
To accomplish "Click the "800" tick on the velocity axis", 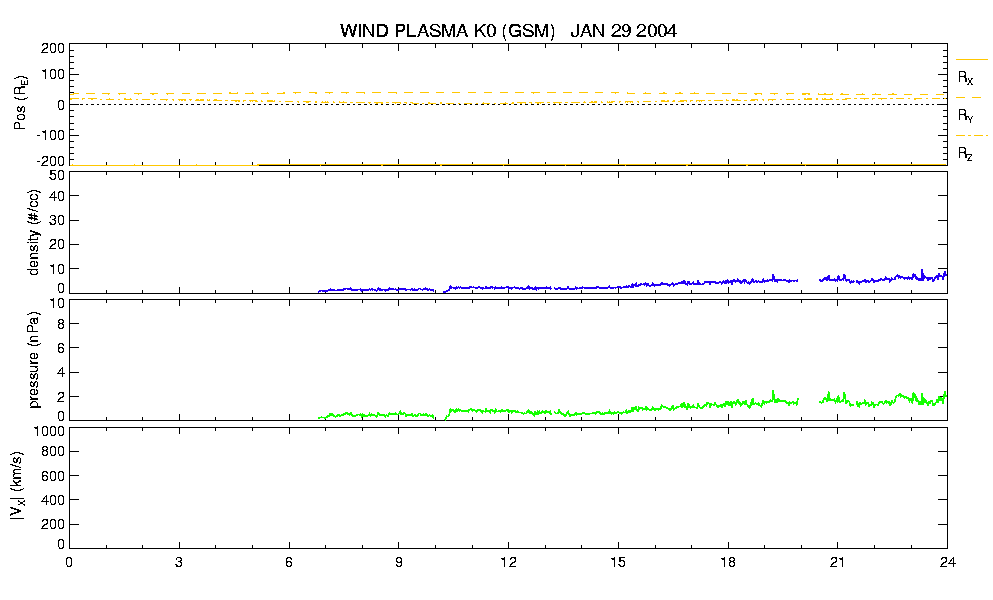I will point(53,451).
